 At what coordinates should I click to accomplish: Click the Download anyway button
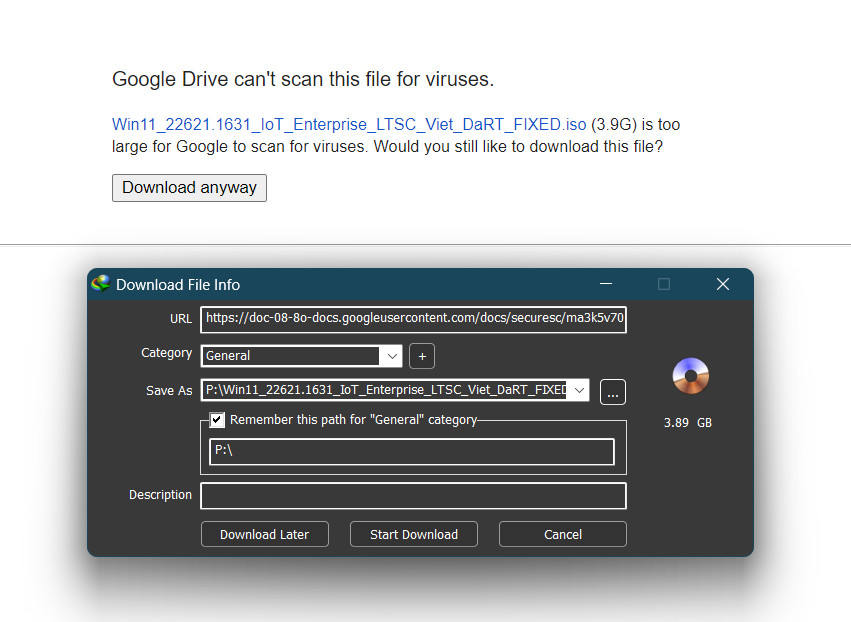[189, 188]
